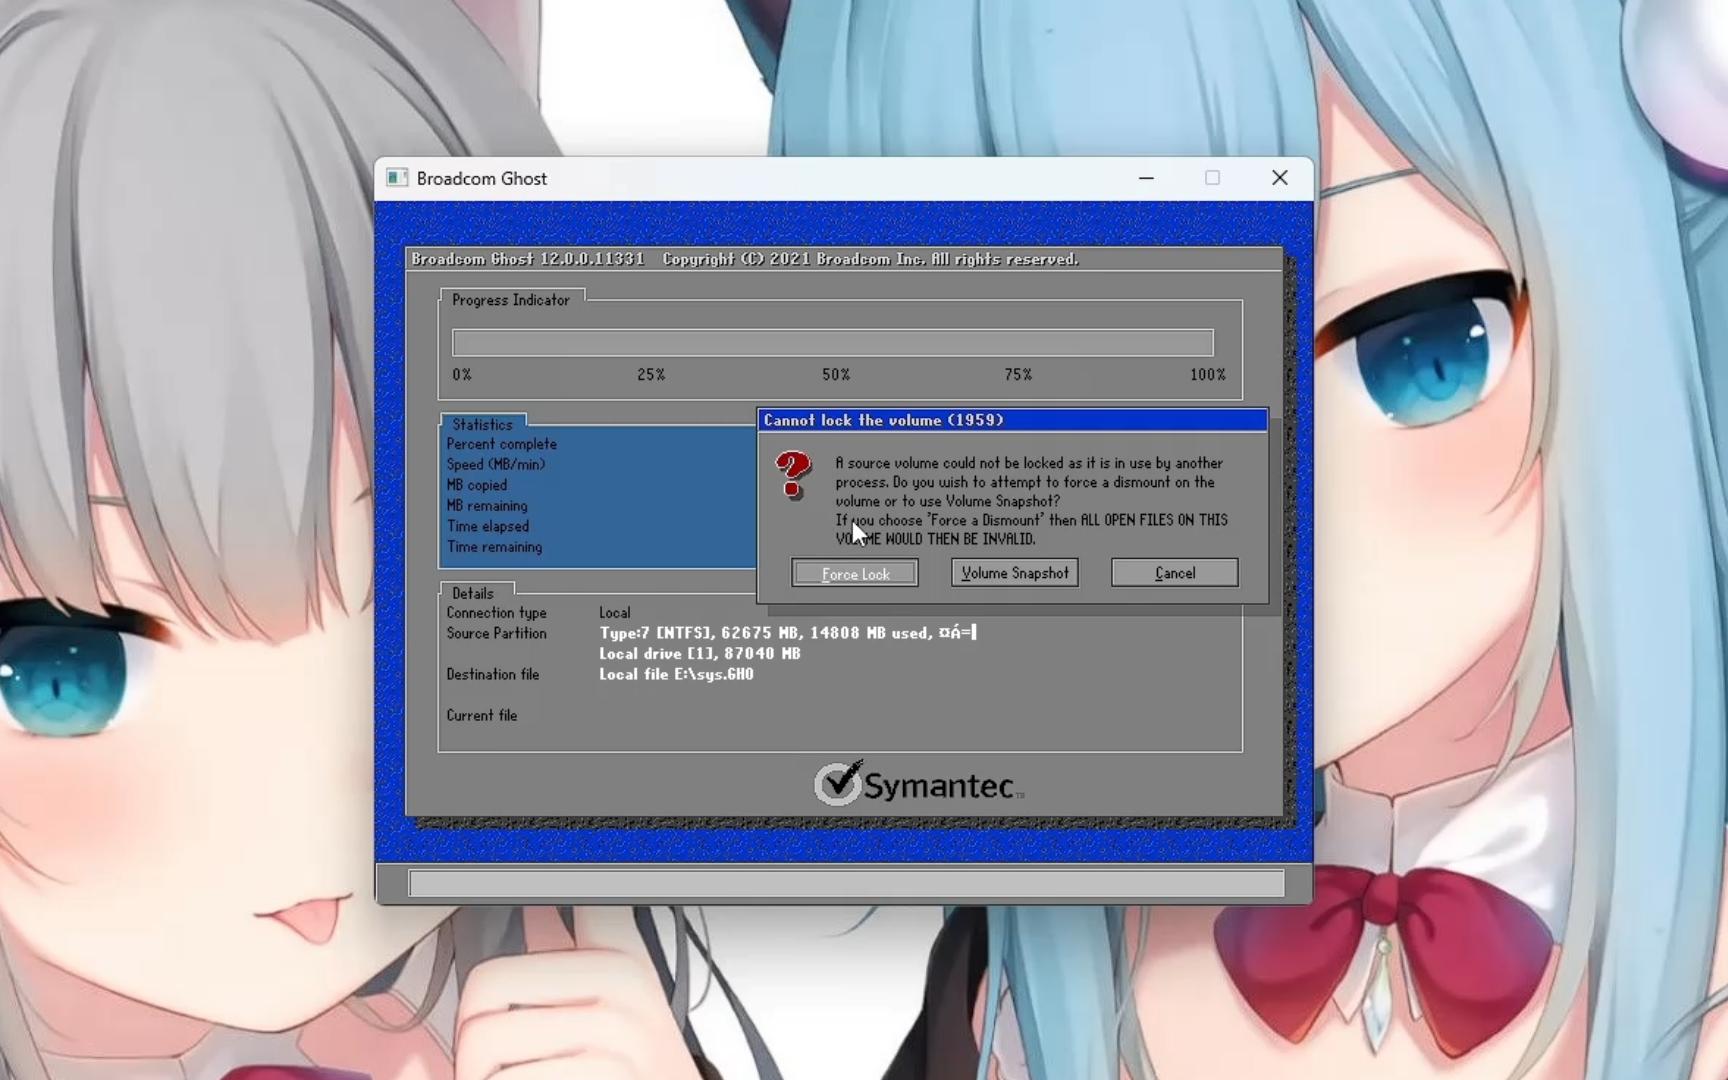This screenshot has width=1728, height=1080.
Task: Click the 'Details' group label
Action: (473, 593)
